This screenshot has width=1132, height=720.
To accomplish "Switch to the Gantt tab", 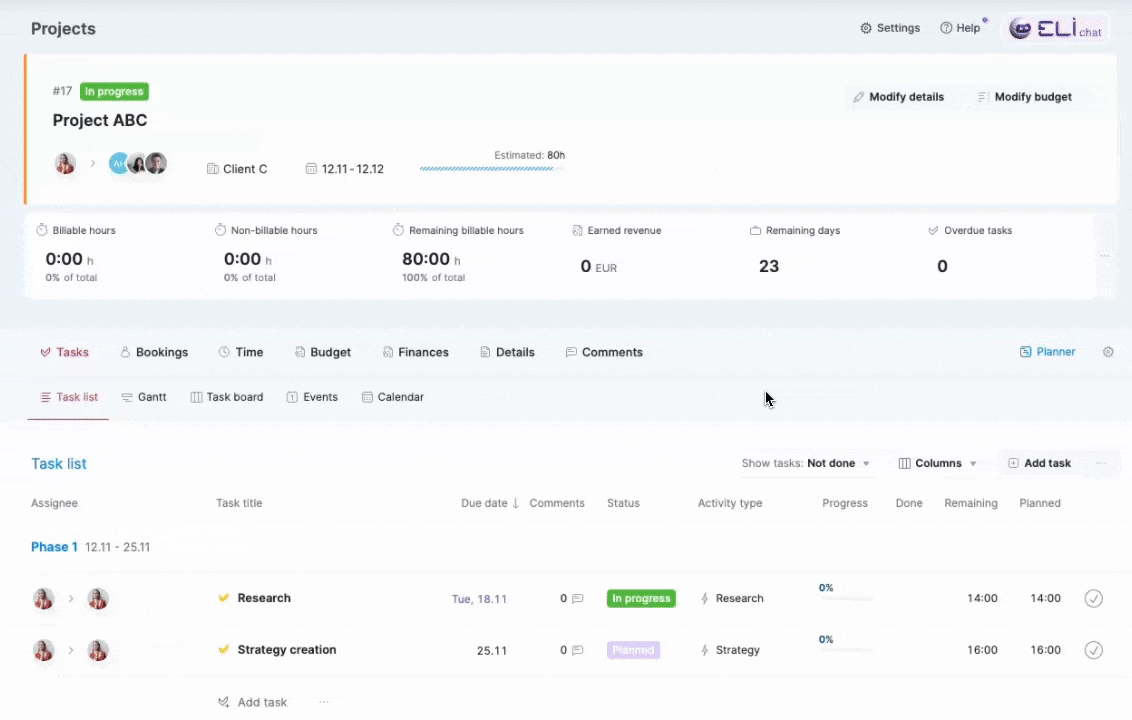I will coord(144,397).
